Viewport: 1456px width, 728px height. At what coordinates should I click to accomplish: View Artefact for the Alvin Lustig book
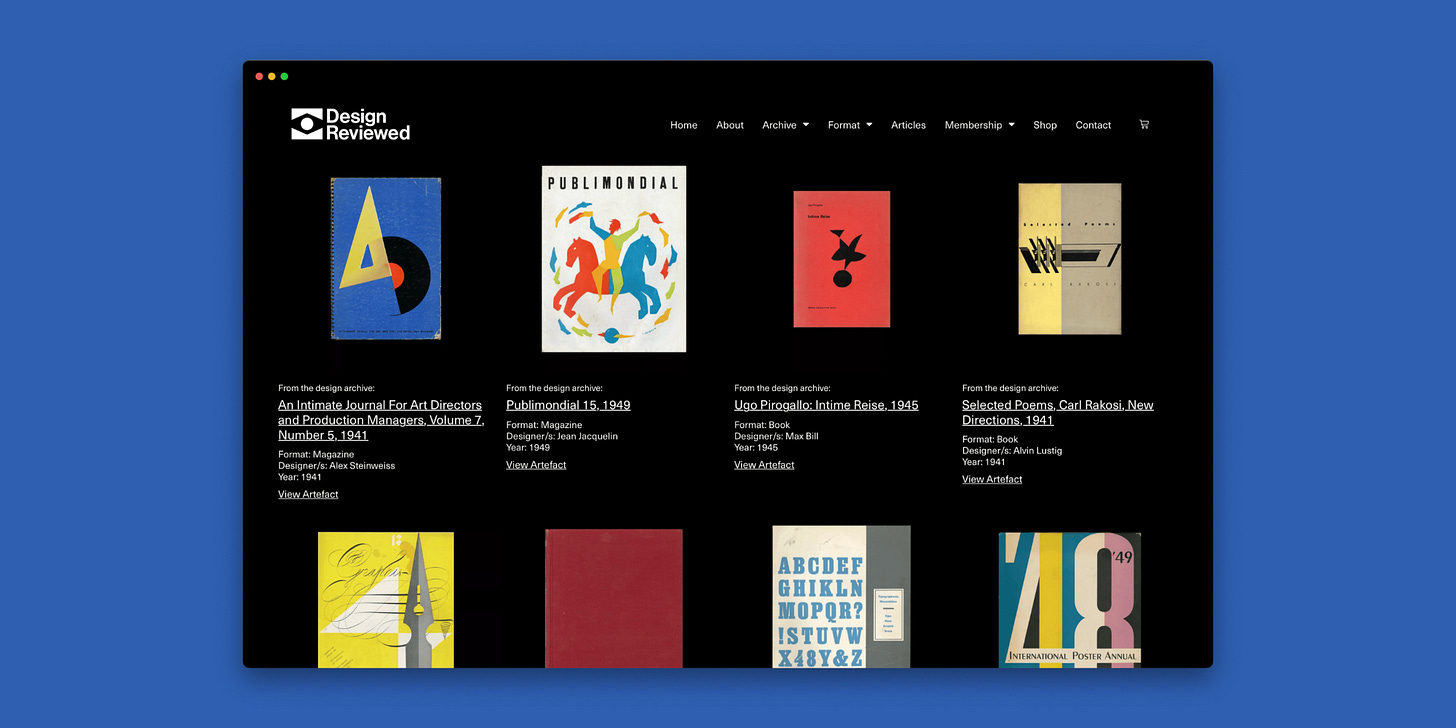992,479
